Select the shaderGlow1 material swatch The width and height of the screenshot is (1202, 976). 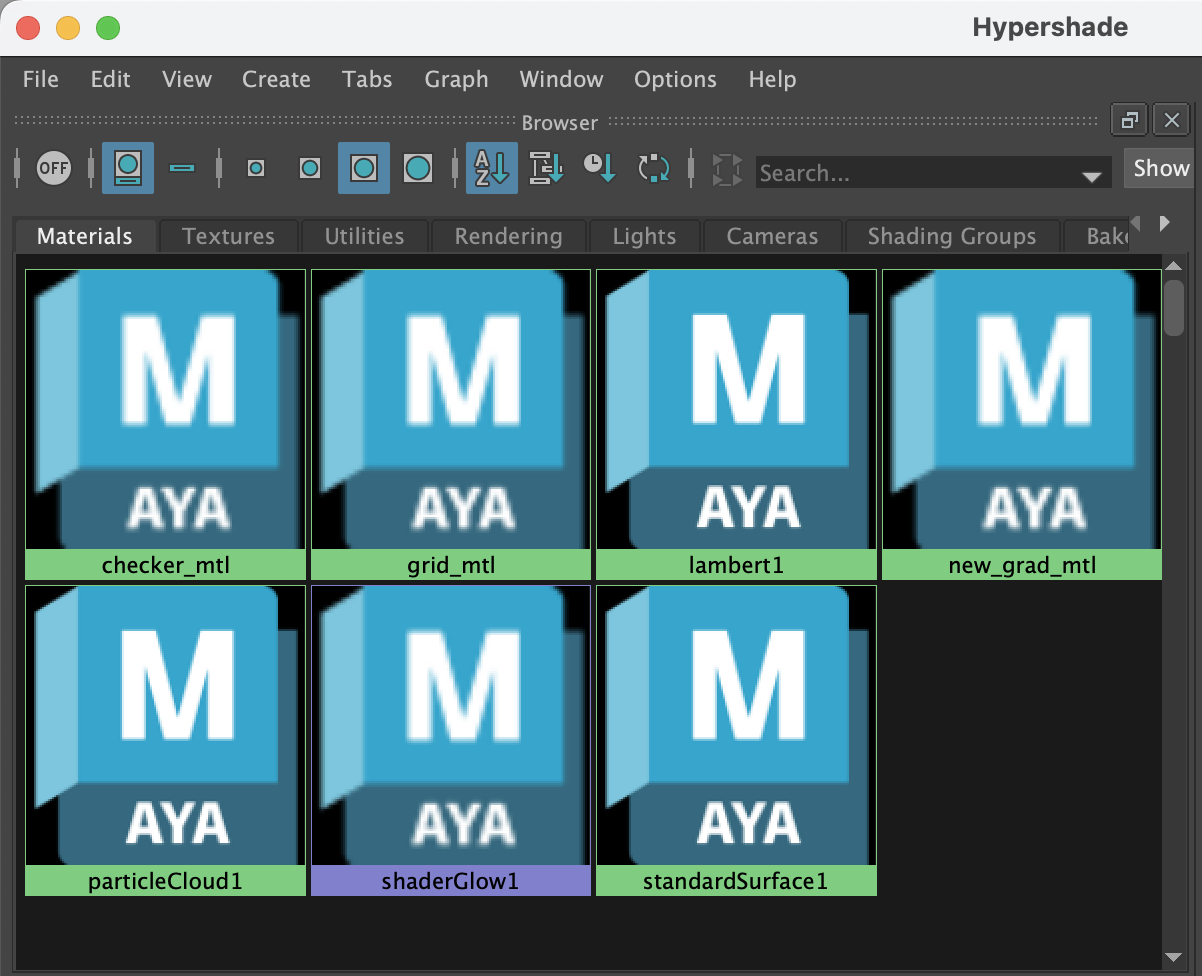451,726
